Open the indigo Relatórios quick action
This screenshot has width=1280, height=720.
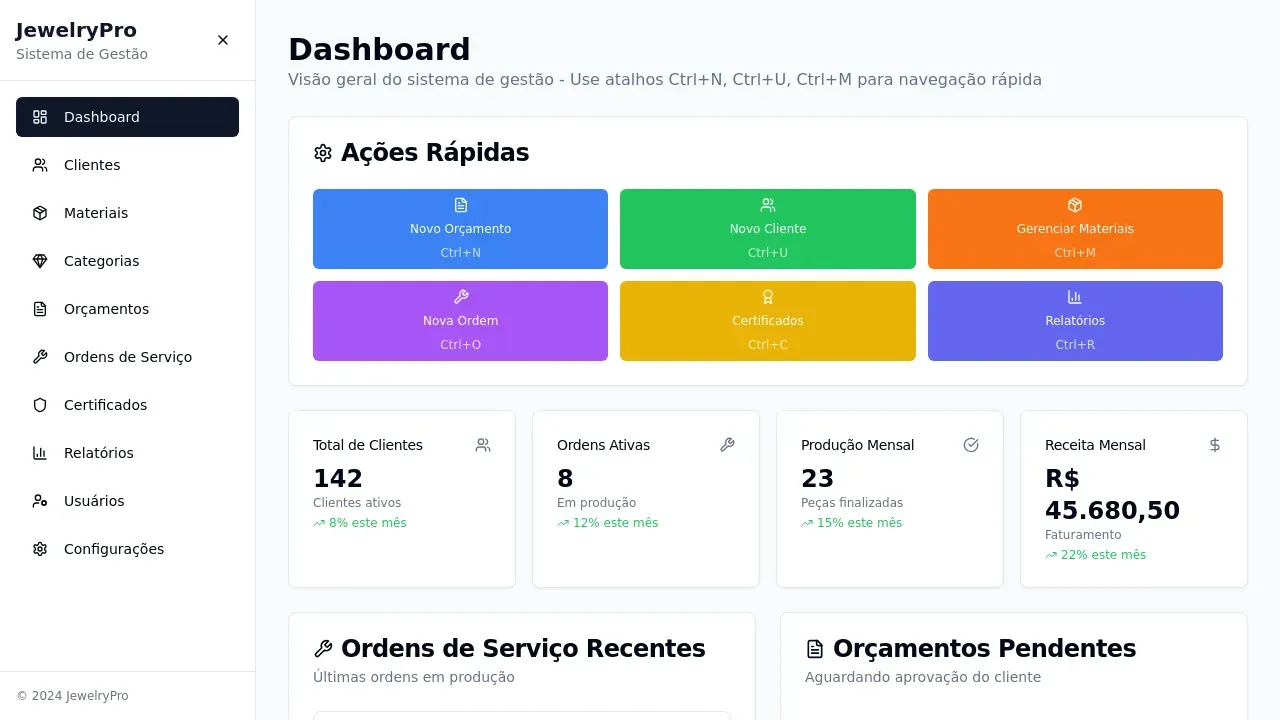[1075, 321]
